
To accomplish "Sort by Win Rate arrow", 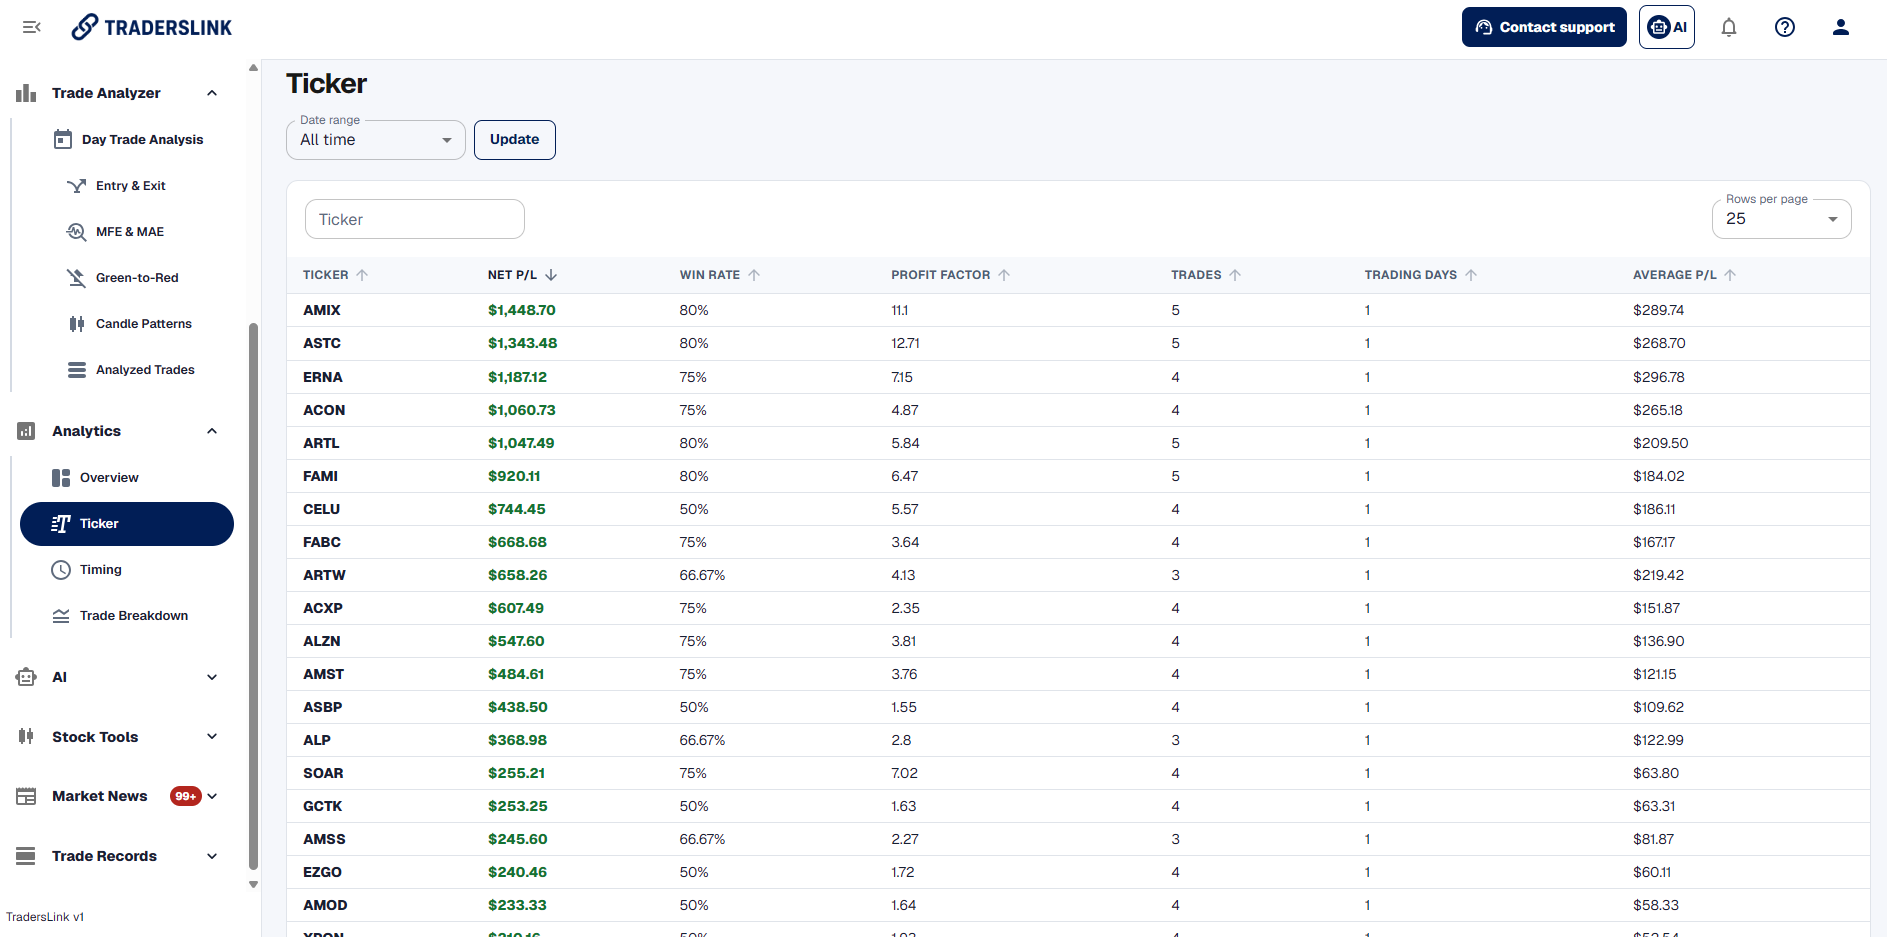I will 754,275.
